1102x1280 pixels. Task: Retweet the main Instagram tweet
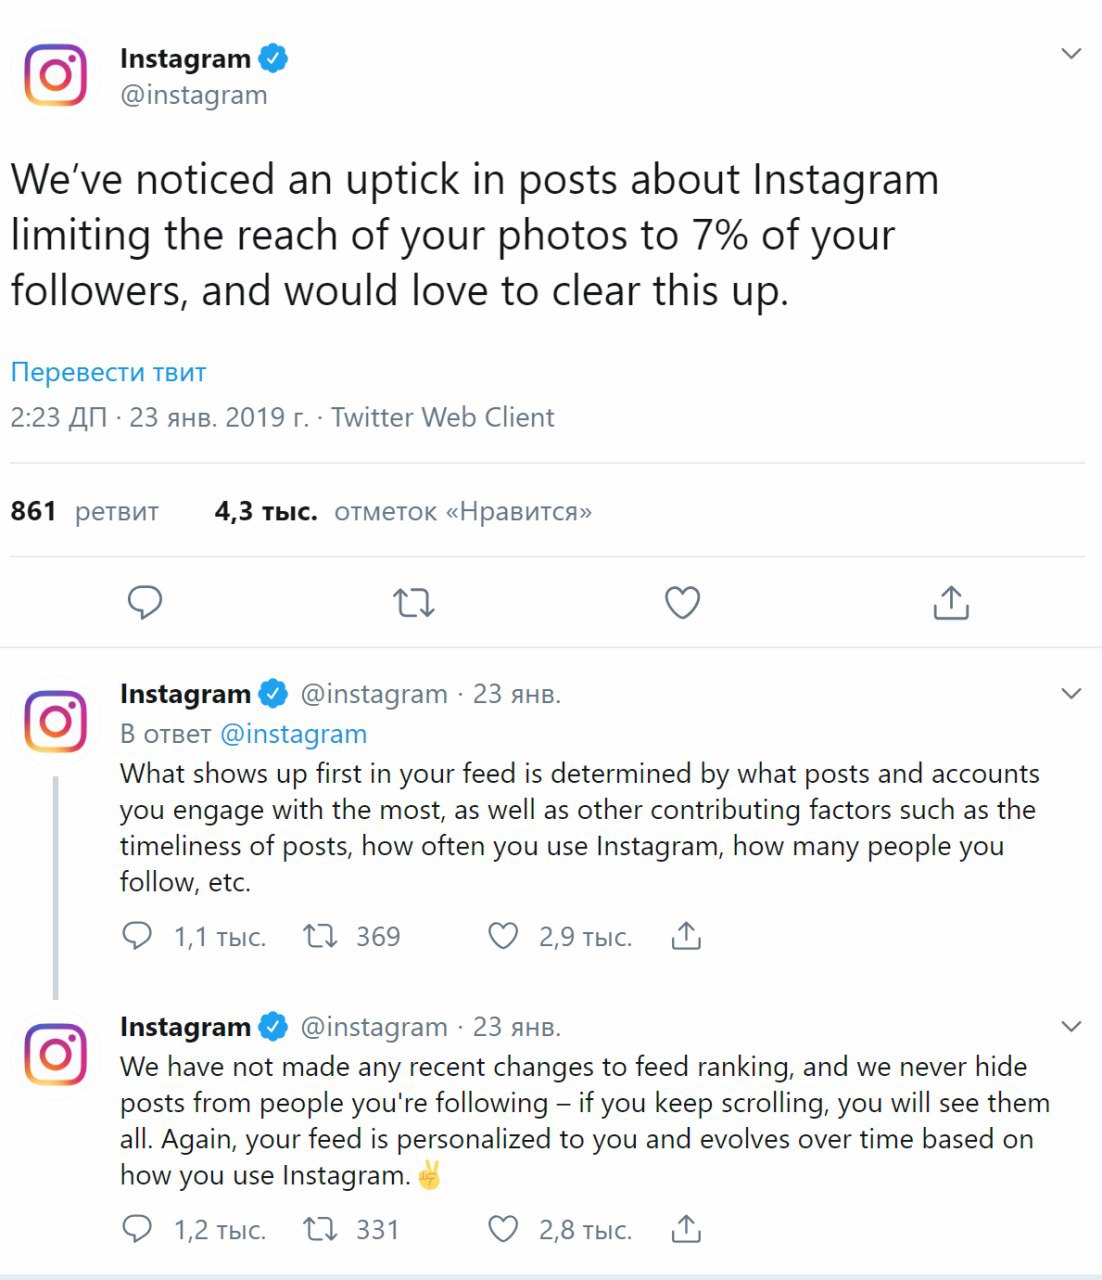(413, 603)
